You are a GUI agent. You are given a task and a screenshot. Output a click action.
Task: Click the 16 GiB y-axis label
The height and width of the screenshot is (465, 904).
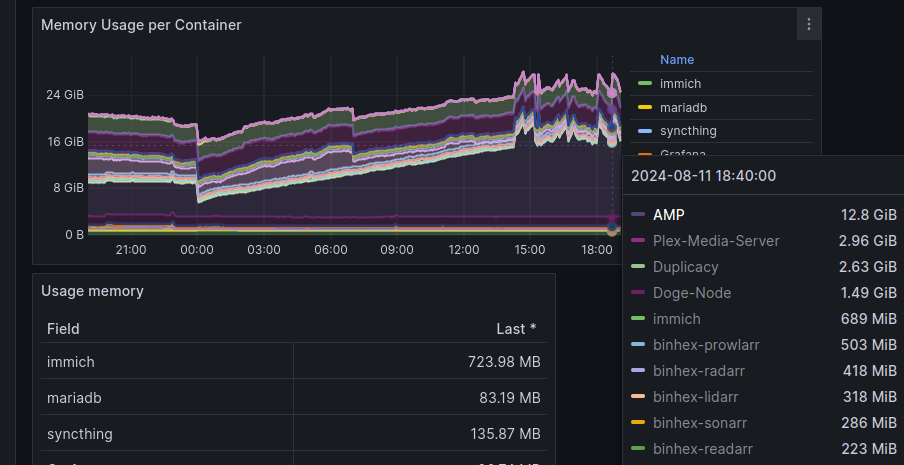click(65, 141)
